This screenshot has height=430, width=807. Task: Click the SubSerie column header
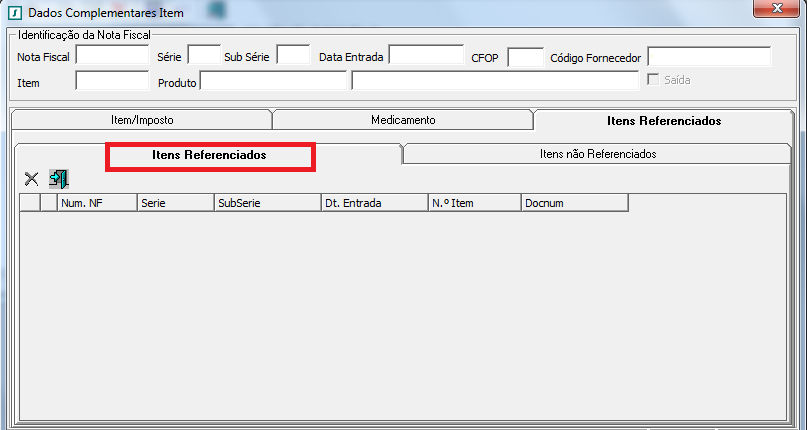click(x=268, y=203)
